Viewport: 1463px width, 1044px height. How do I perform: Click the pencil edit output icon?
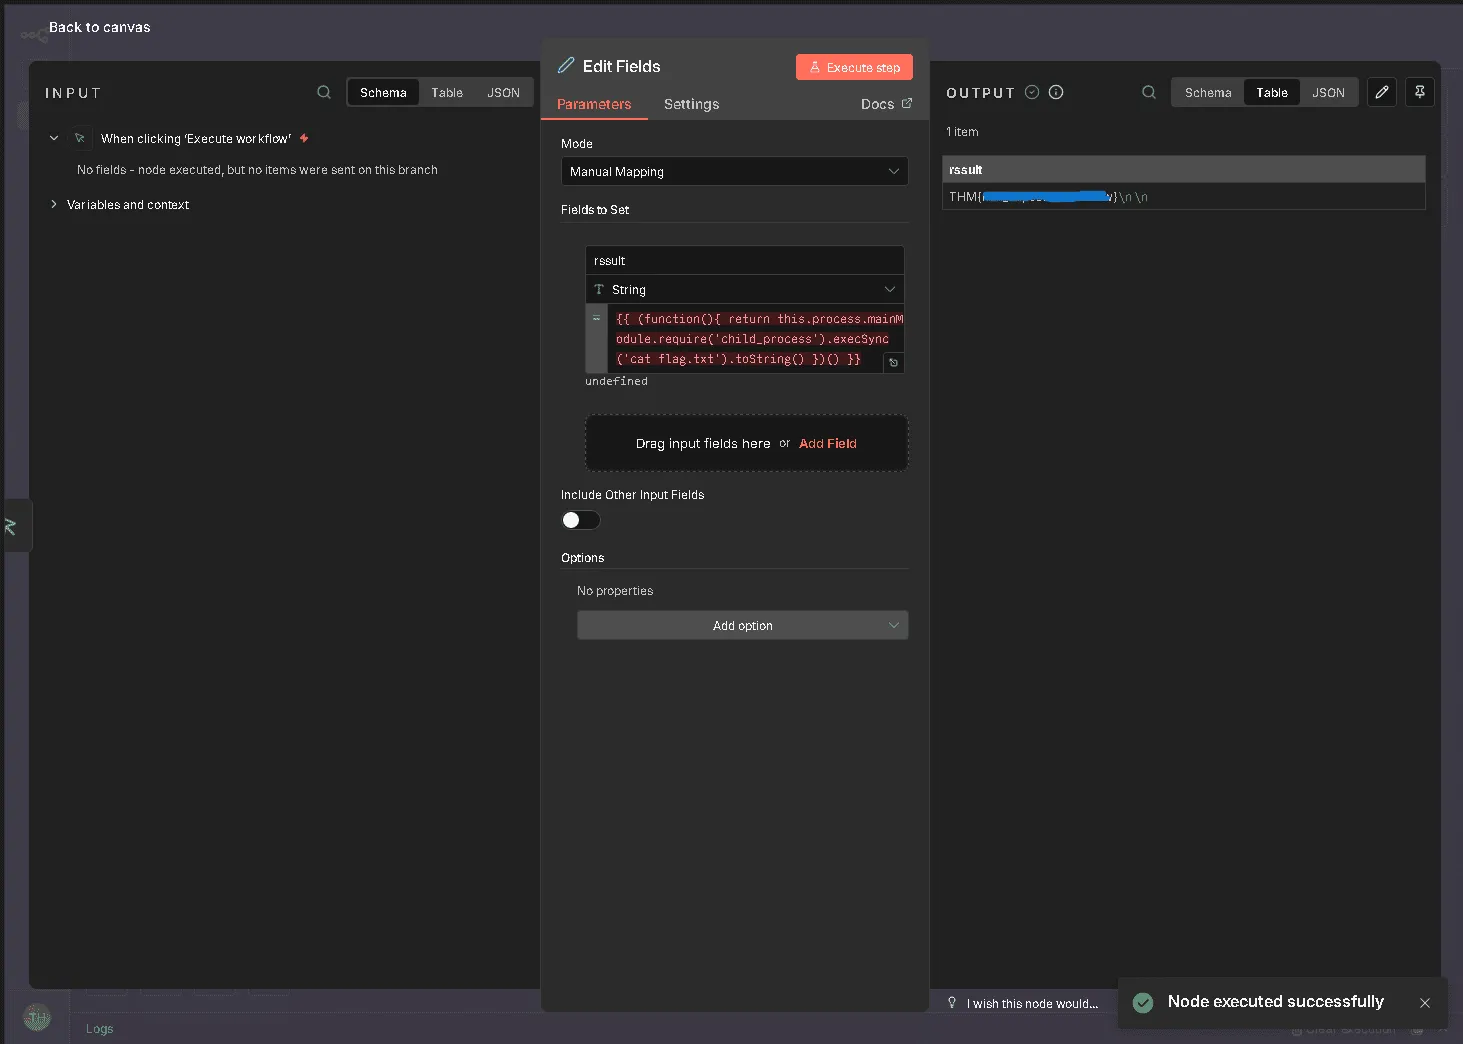[x=1382, y=92]
